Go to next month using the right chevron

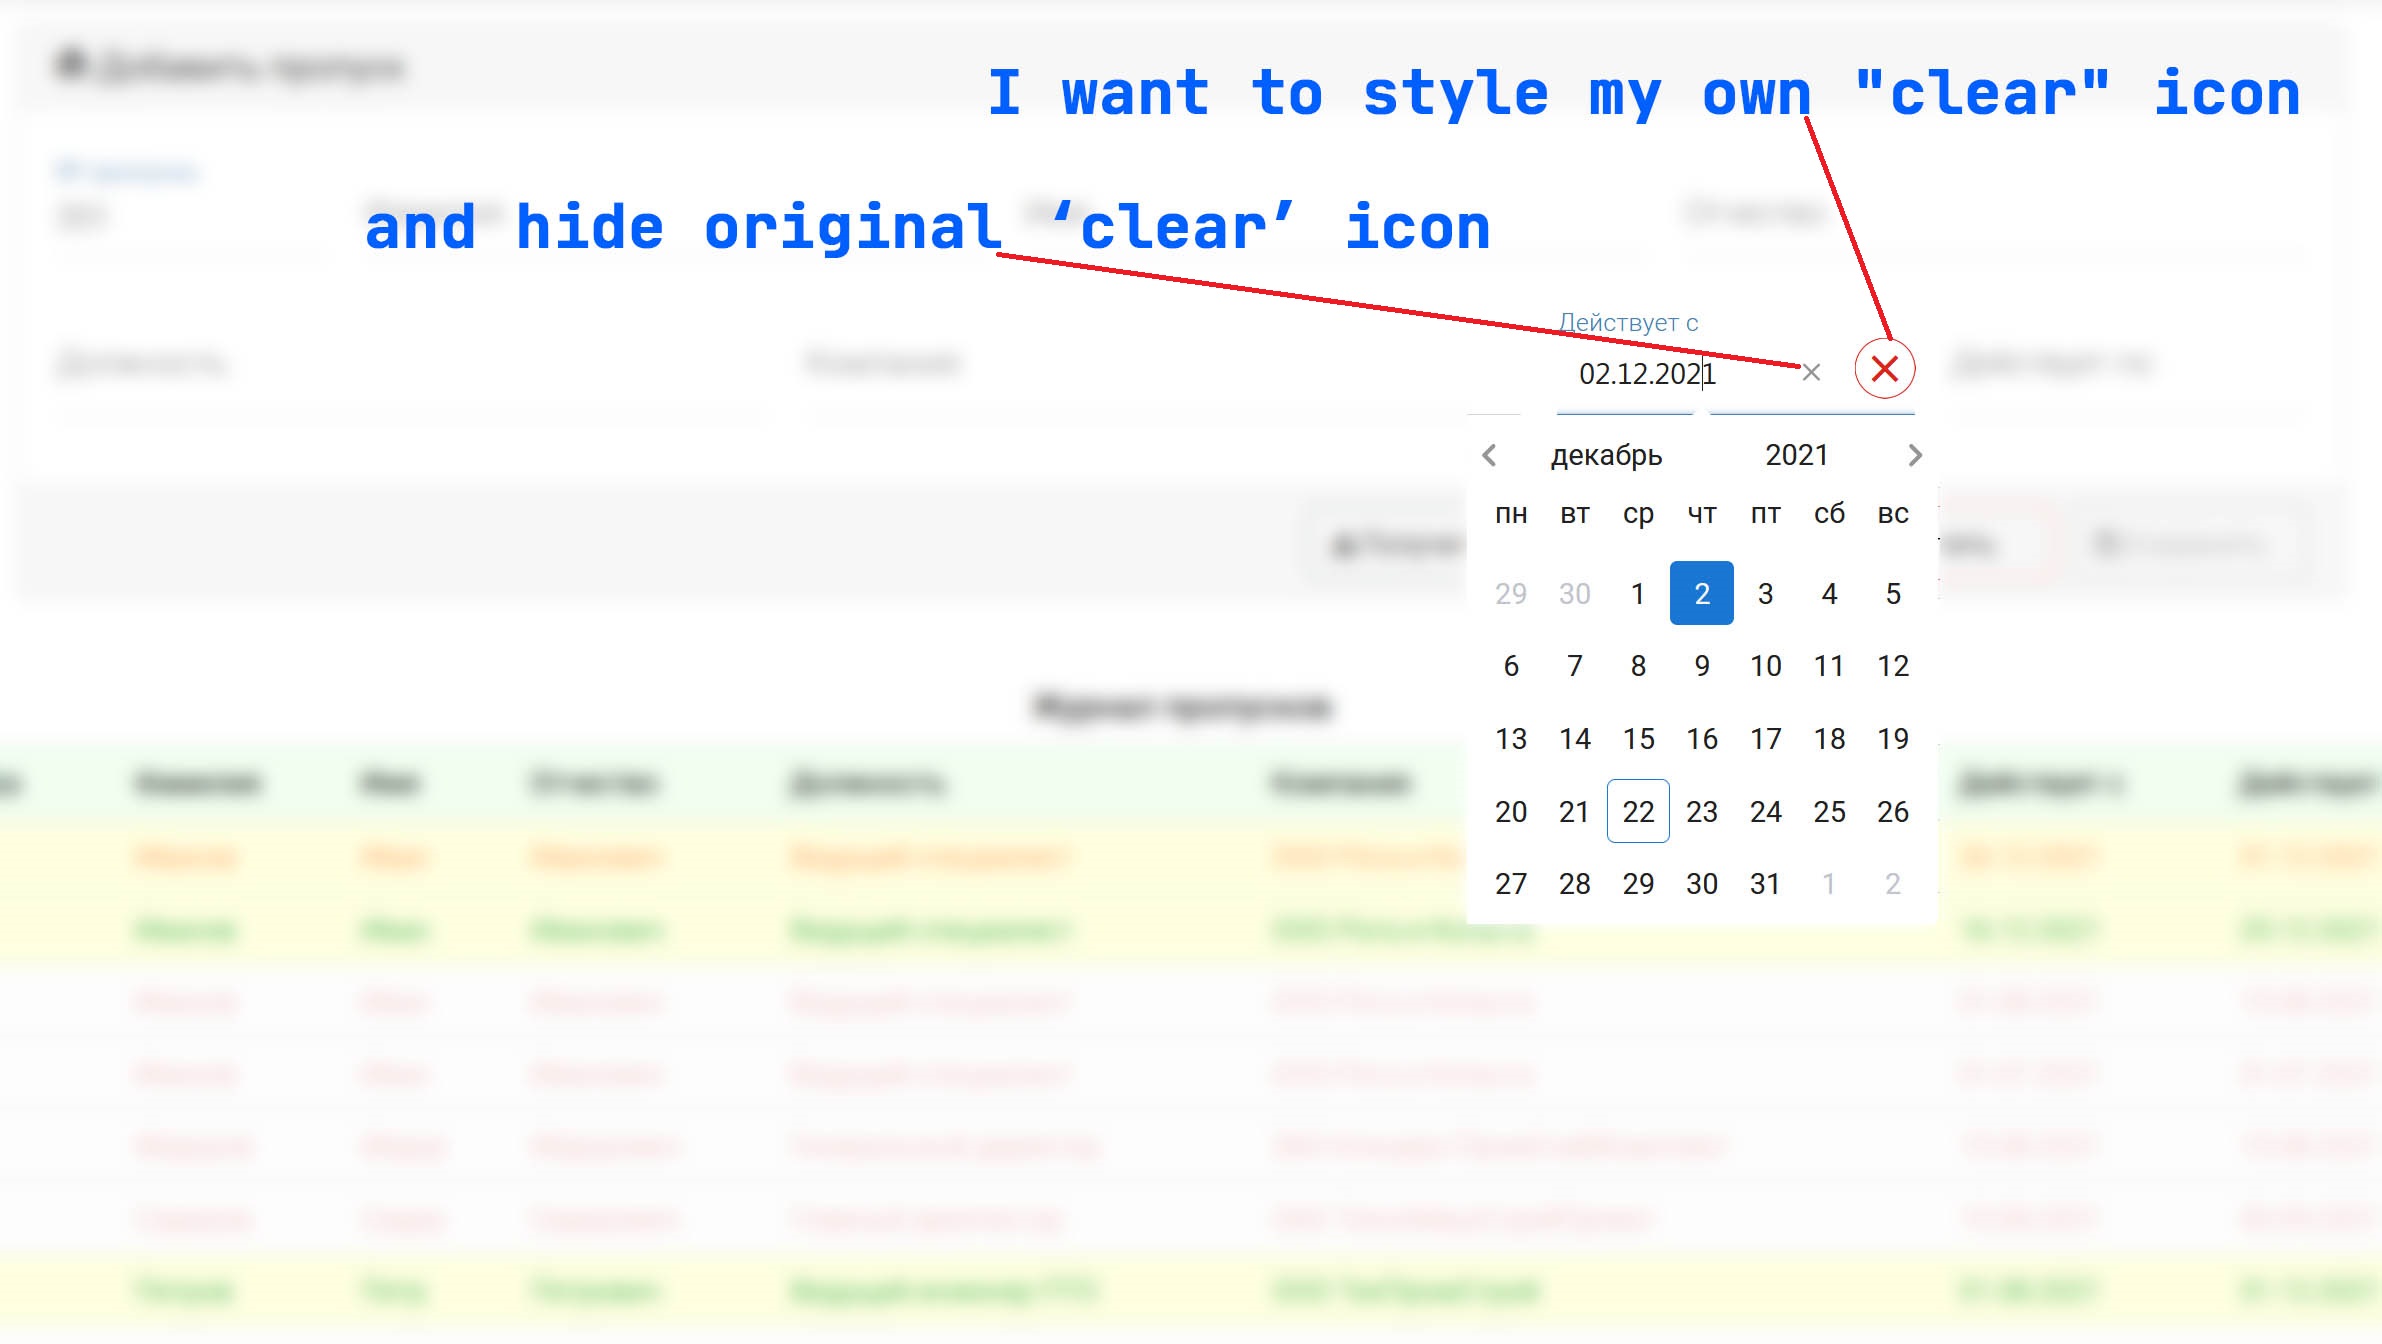pos(1915,455)
